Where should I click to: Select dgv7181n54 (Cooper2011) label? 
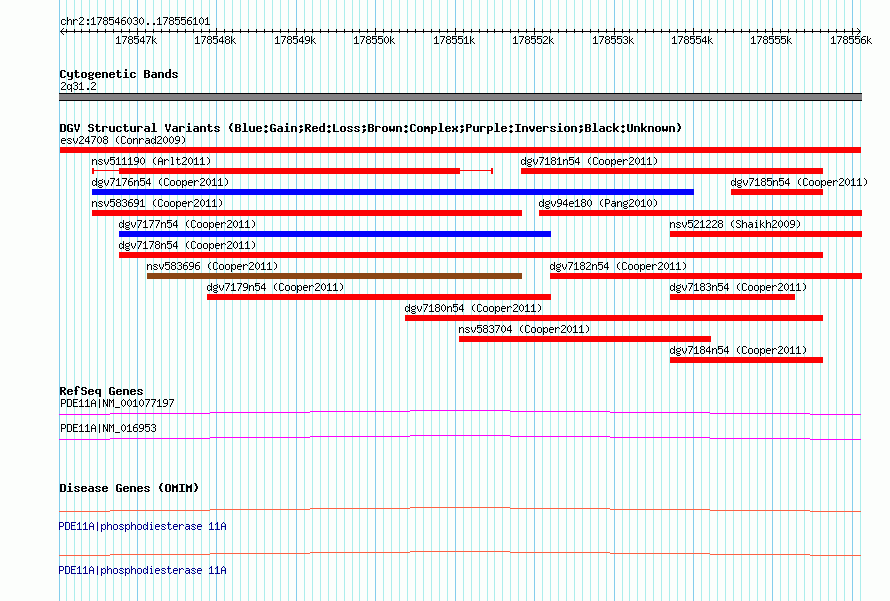pos(589,161)
